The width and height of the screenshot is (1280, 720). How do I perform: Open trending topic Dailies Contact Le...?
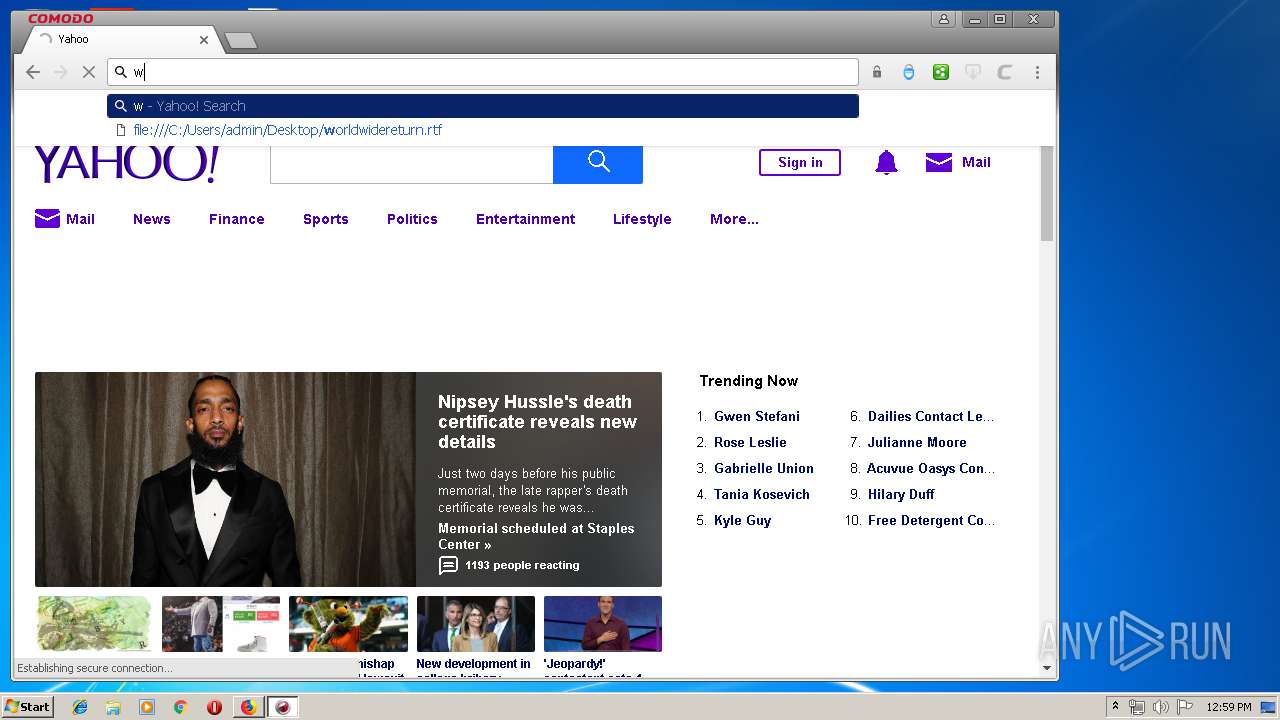pyautogui.click(x=931, y=416)
